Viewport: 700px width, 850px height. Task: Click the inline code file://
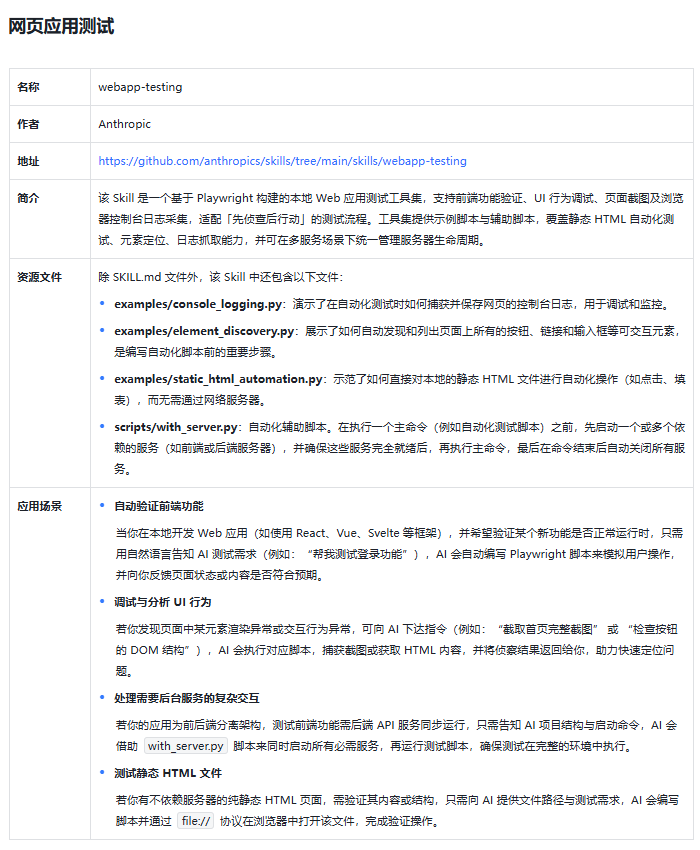(196, 821)
